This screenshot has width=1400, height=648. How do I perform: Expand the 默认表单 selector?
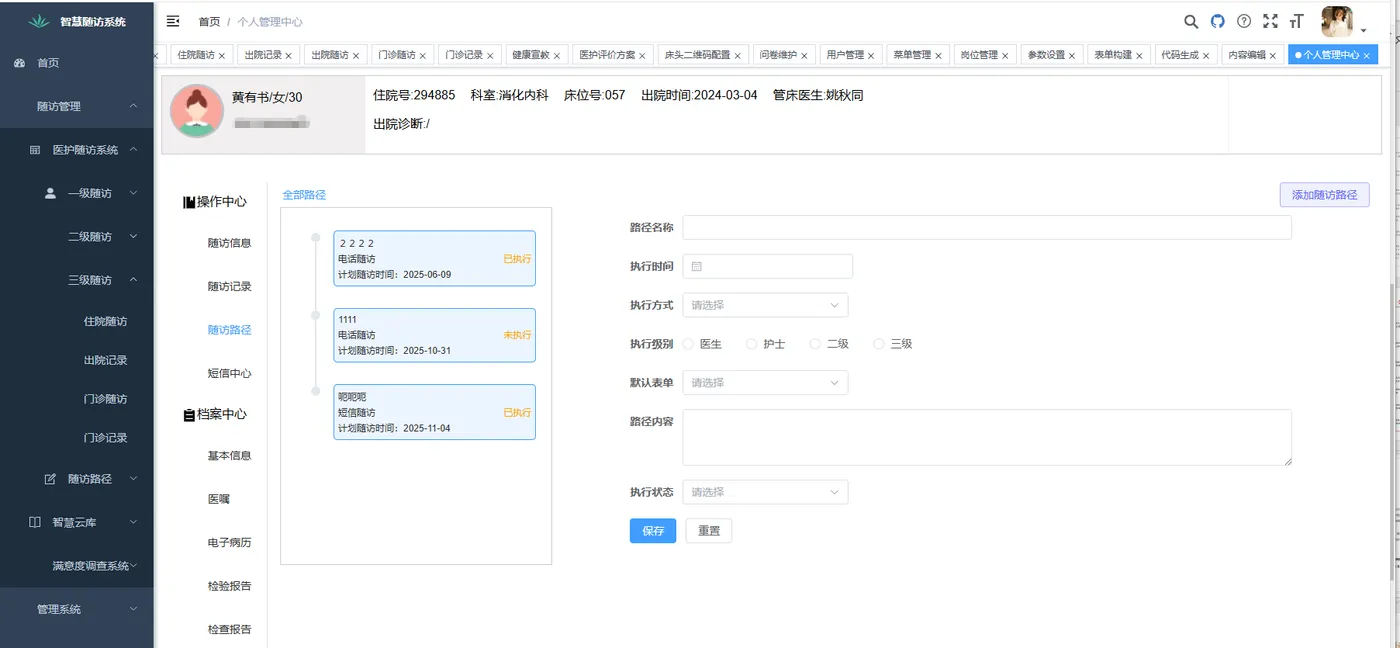[765, 382]
